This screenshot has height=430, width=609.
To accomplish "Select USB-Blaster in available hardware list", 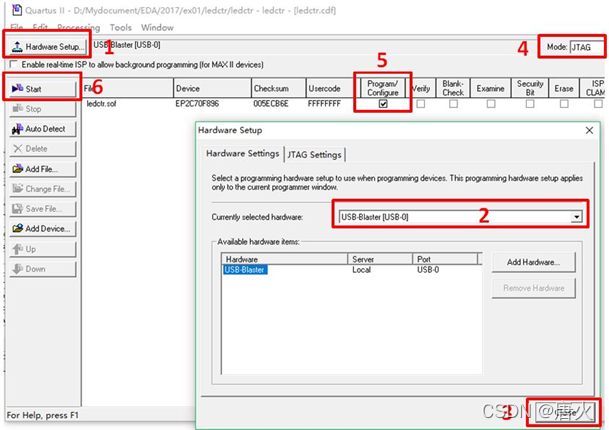I will (x=245, y=270).
